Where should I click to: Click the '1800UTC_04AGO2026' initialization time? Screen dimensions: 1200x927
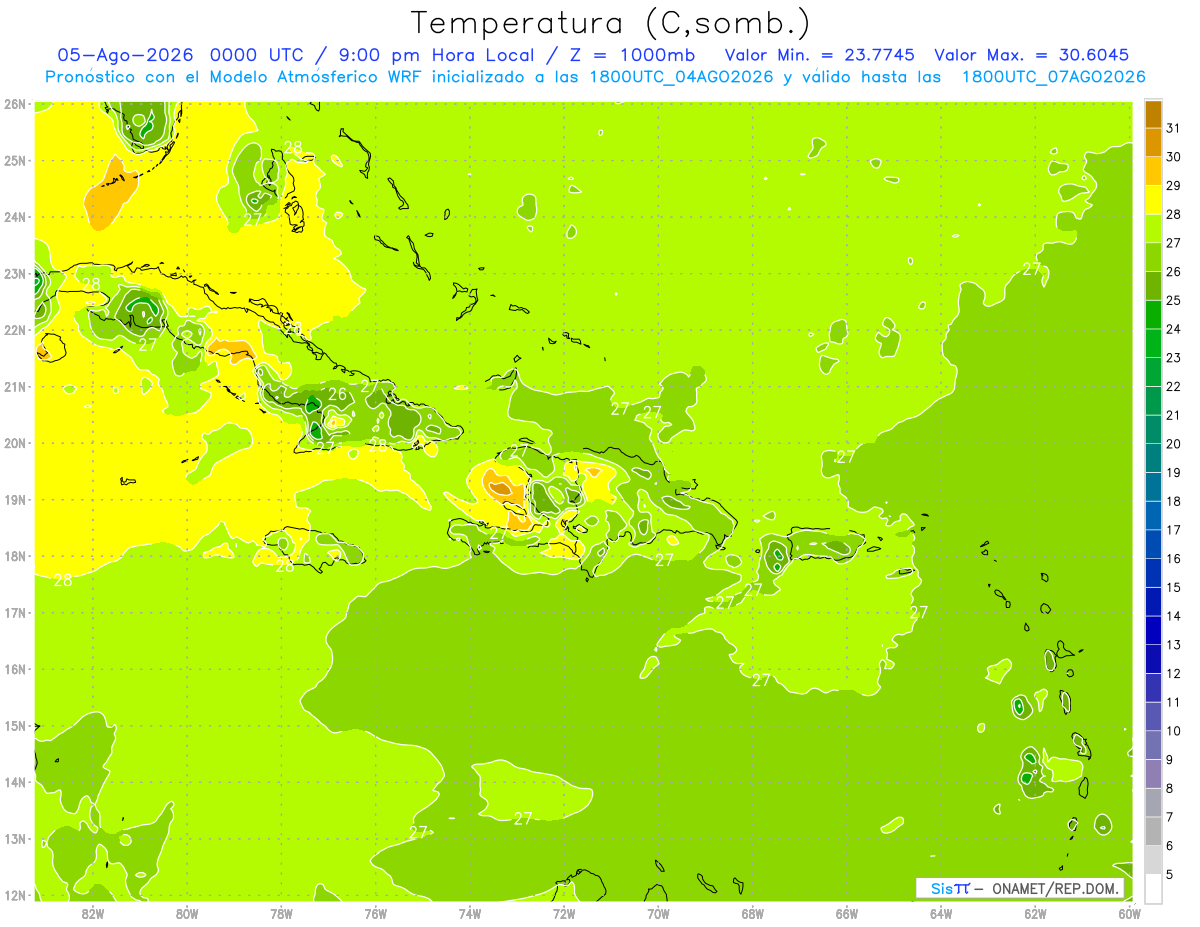point(682,77)
